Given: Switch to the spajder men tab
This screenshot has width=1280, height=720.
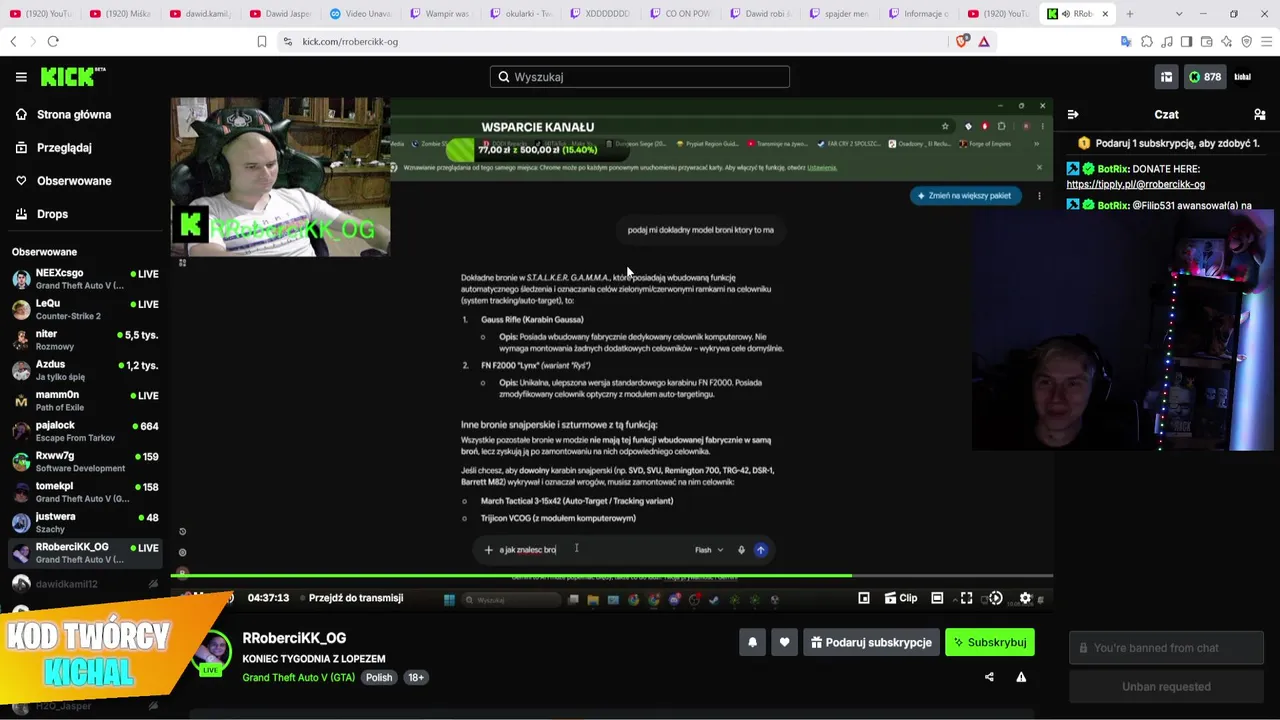Looking at the screenshot, I should [x=840, y=14].
